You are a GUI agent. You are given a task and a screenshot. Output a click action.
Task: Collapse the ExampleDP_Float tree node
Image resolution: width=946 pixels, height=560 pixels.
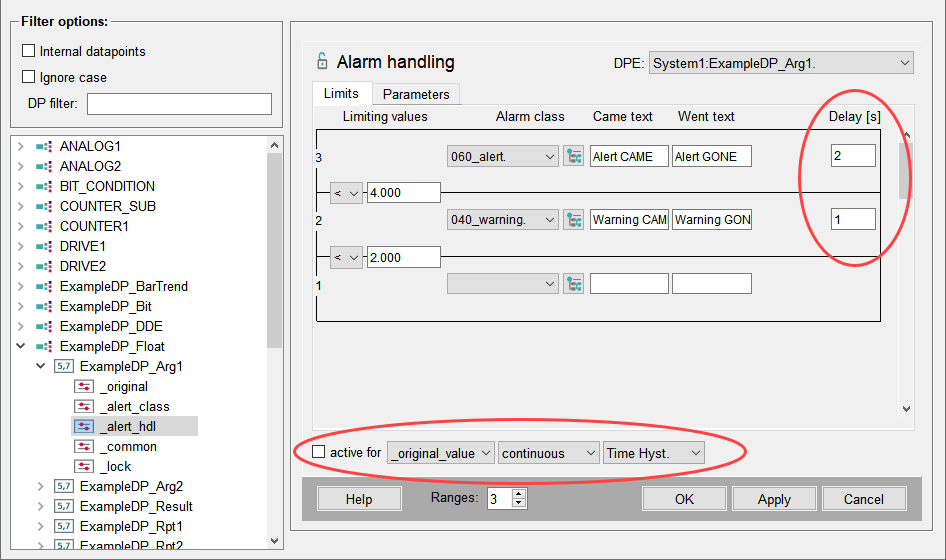coord(21,347)
